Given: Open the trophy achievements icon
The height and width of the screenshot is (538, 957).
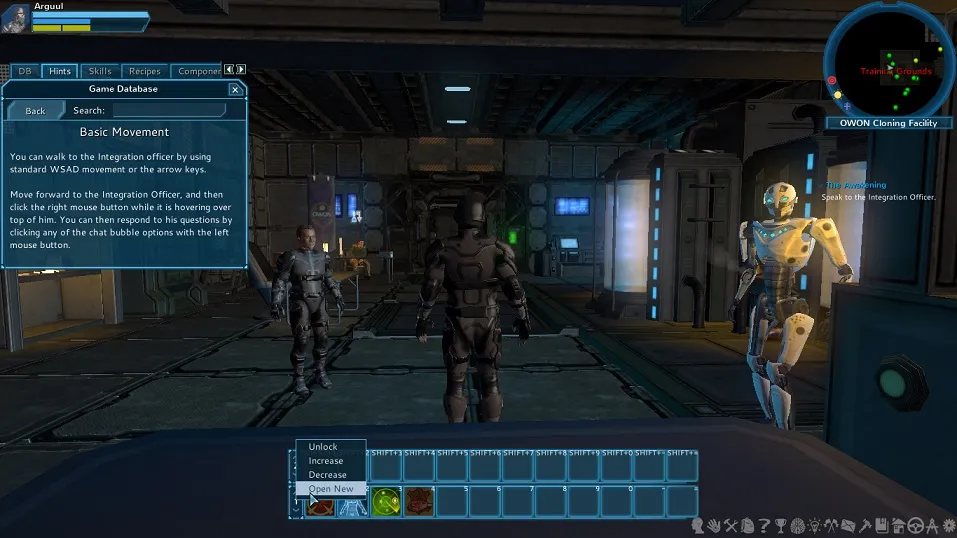Looking at the screenshot, I should pyautogui.click(x=781, y=525).
